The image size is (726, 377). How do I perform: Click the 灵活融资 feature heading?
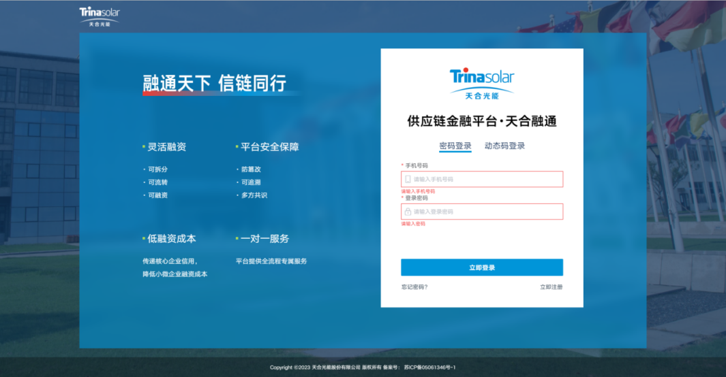167,147
